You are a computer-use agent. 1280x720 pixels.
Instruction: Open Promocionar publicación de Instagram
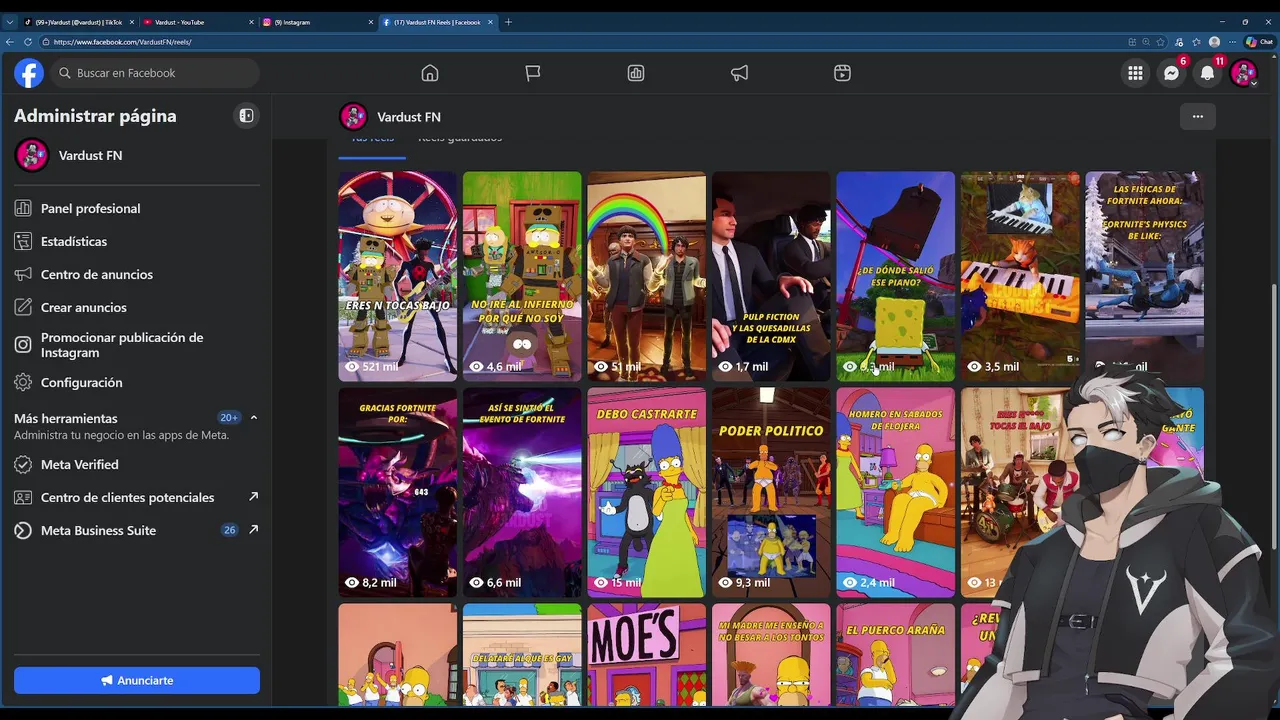[x=137, y=345]
